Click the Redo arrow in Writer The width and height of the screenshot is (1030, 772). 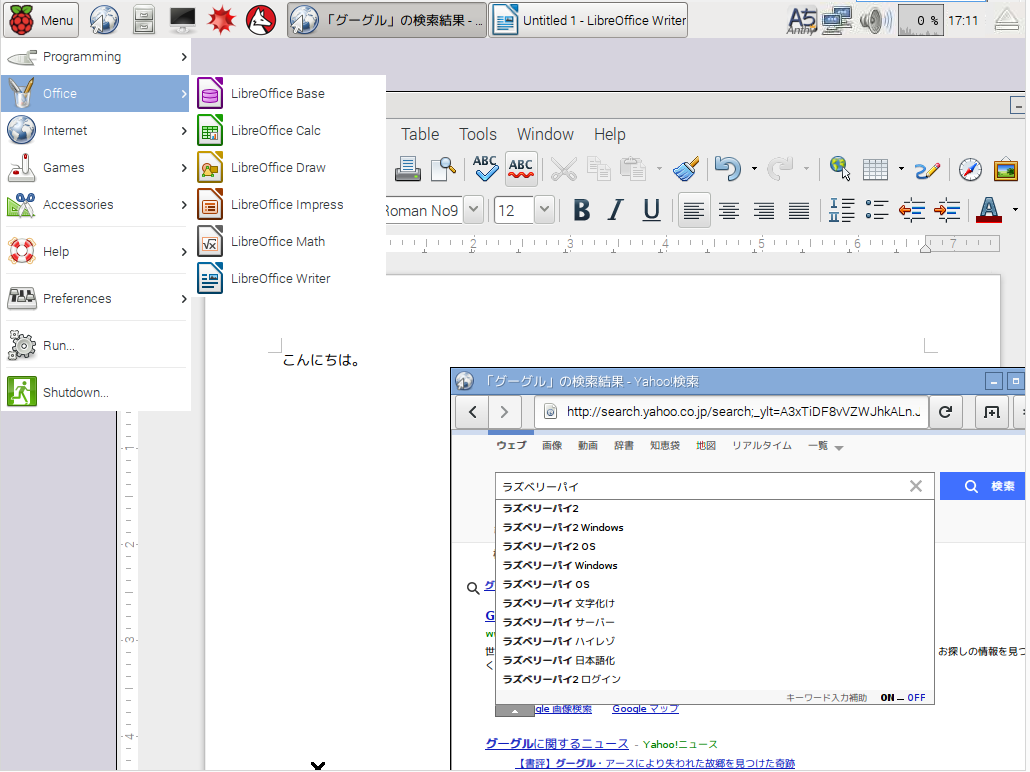pyautogui.click(x=780, y=170)
